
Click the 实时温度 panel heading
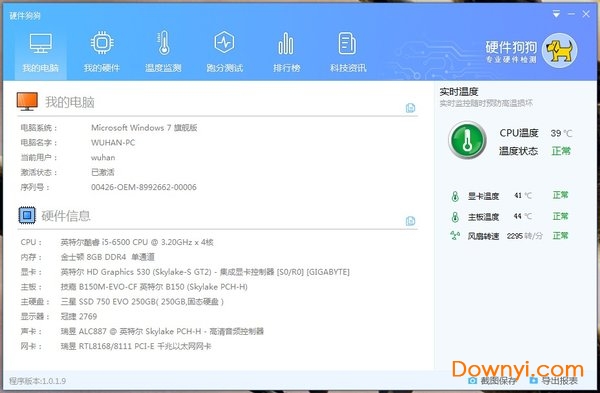(459, 92)
